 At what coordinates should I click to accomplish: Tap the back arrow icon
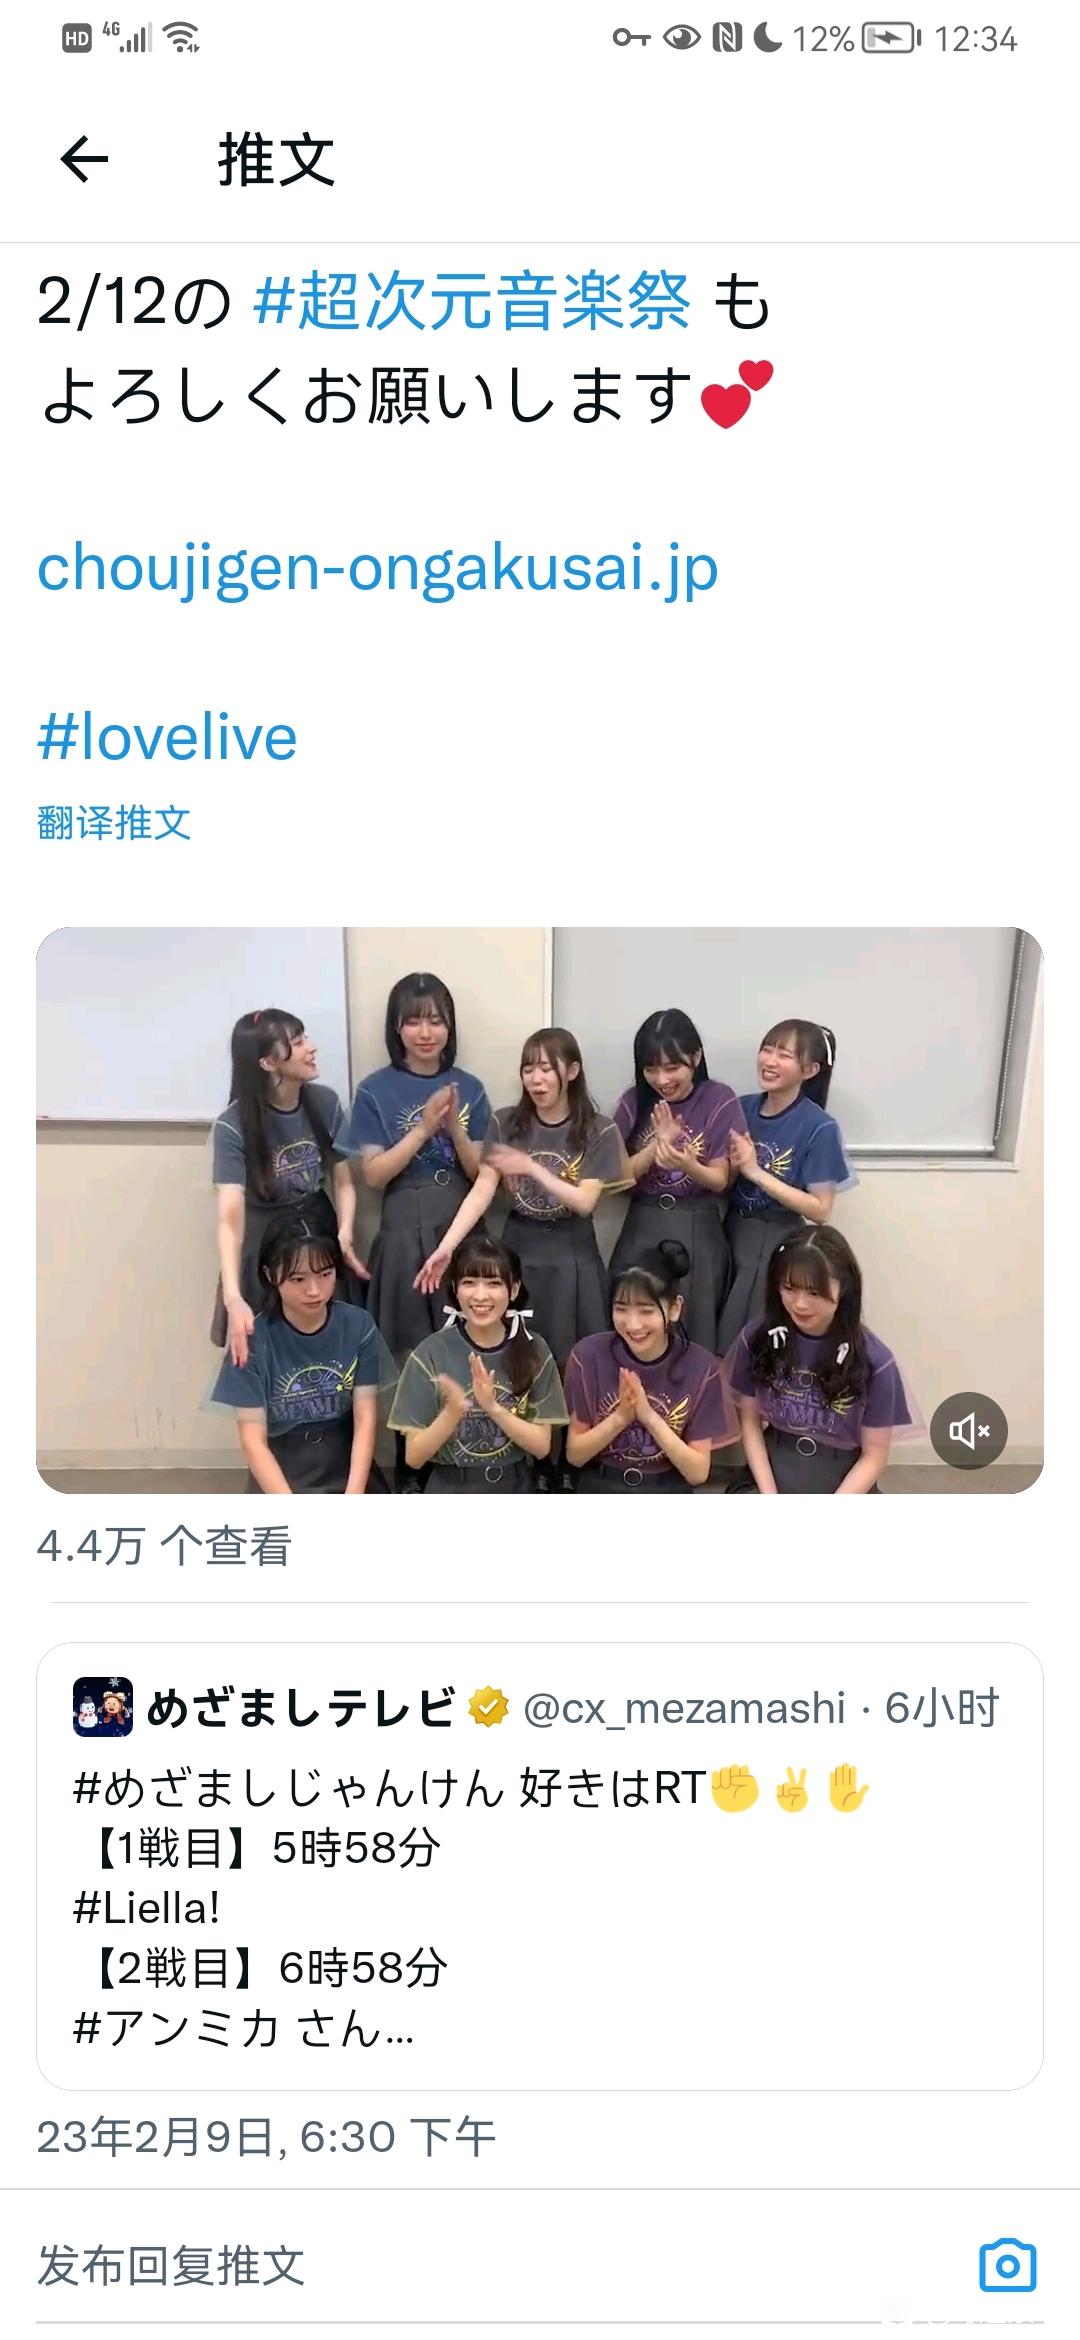point(84,160)
